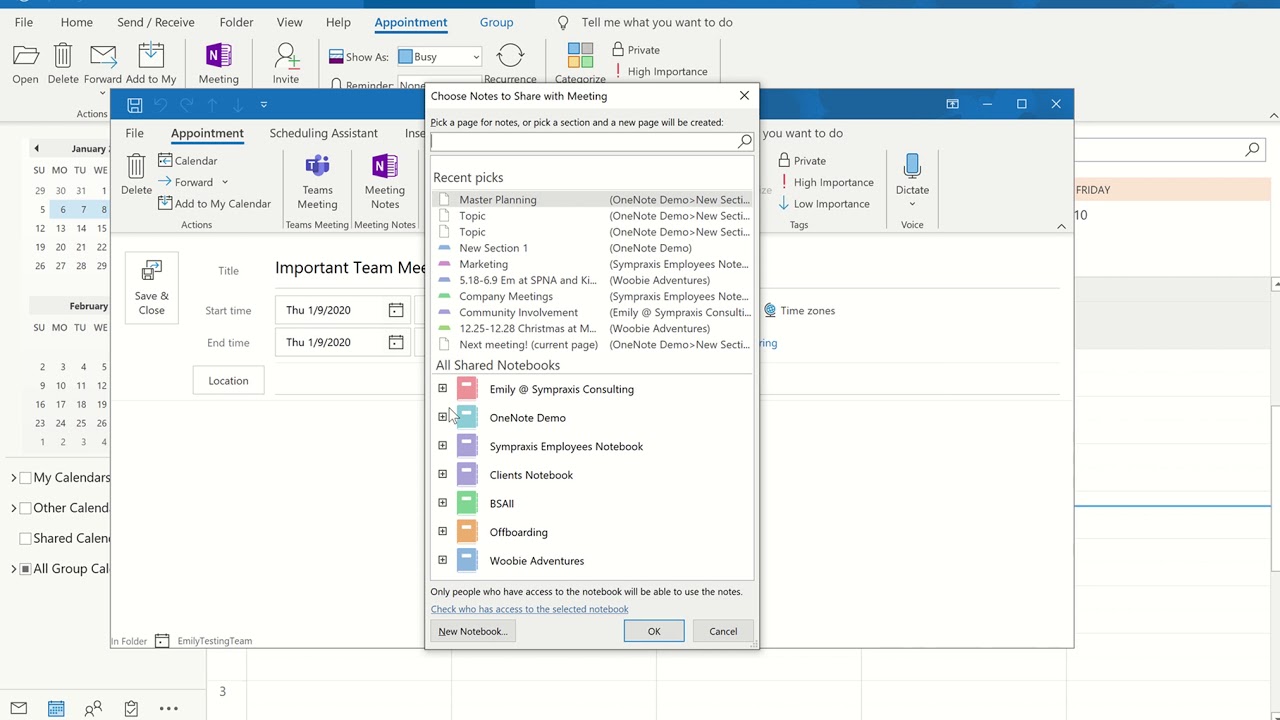Open the Scheduling Assistant tab
This screenshot has width=1280, height=720.
pyautogui.click(x=324, y=133)
